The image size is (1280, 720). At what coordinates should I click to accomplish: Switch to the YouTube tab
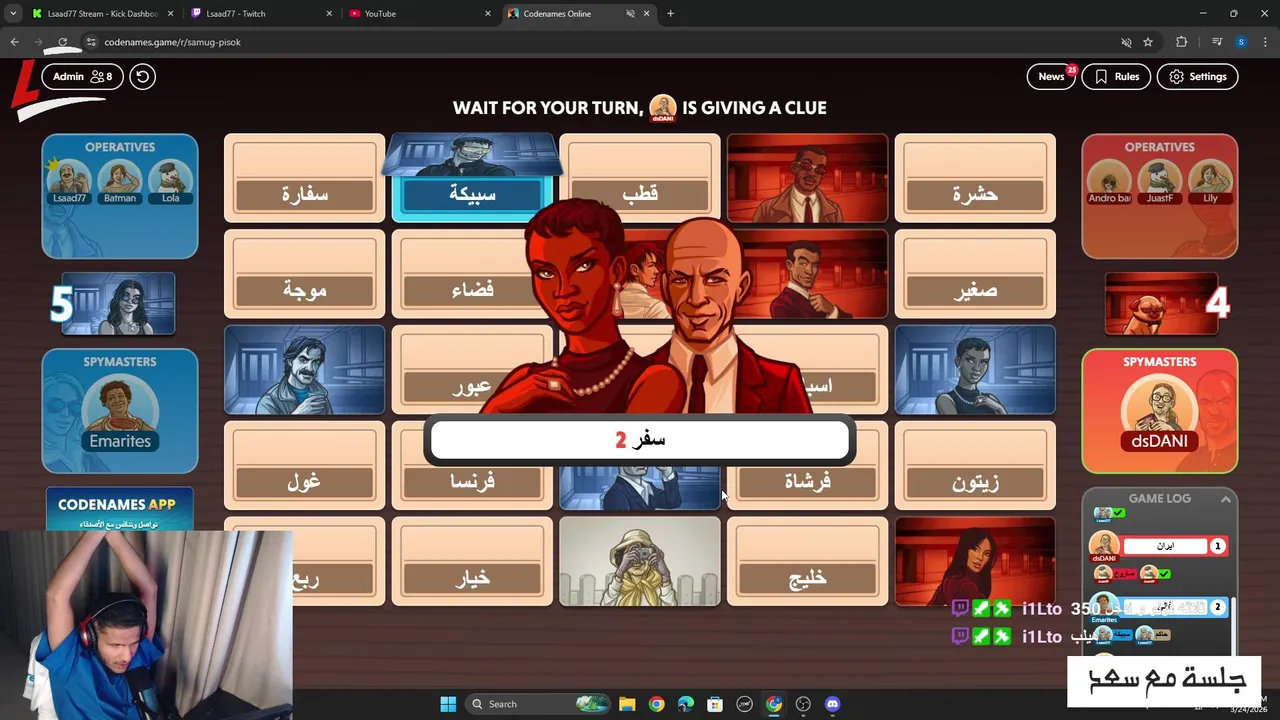click(x=420, y=14)
